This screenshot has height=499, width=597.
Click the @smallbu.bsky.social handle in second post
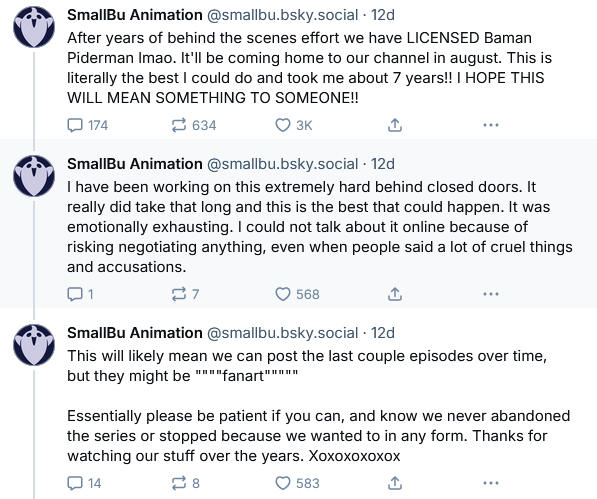(283, 164)
